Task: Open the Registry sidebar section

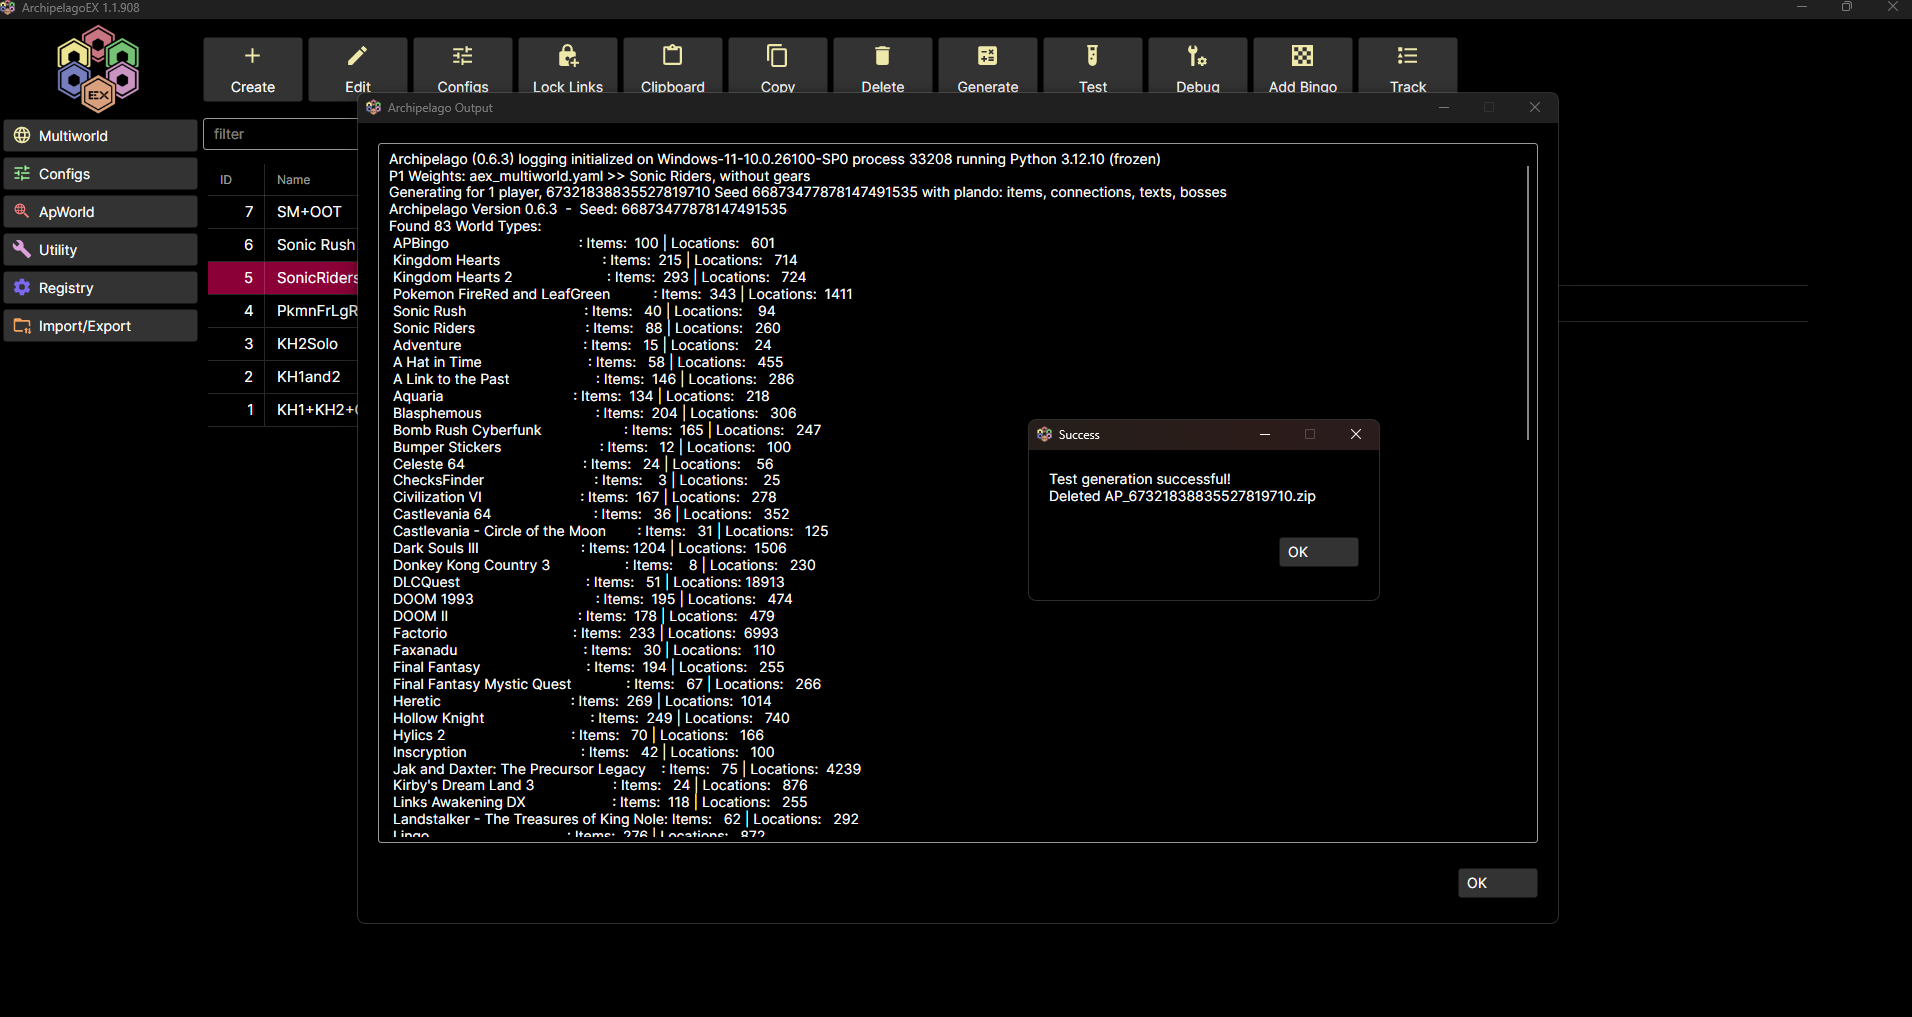Action: [100, 288]
